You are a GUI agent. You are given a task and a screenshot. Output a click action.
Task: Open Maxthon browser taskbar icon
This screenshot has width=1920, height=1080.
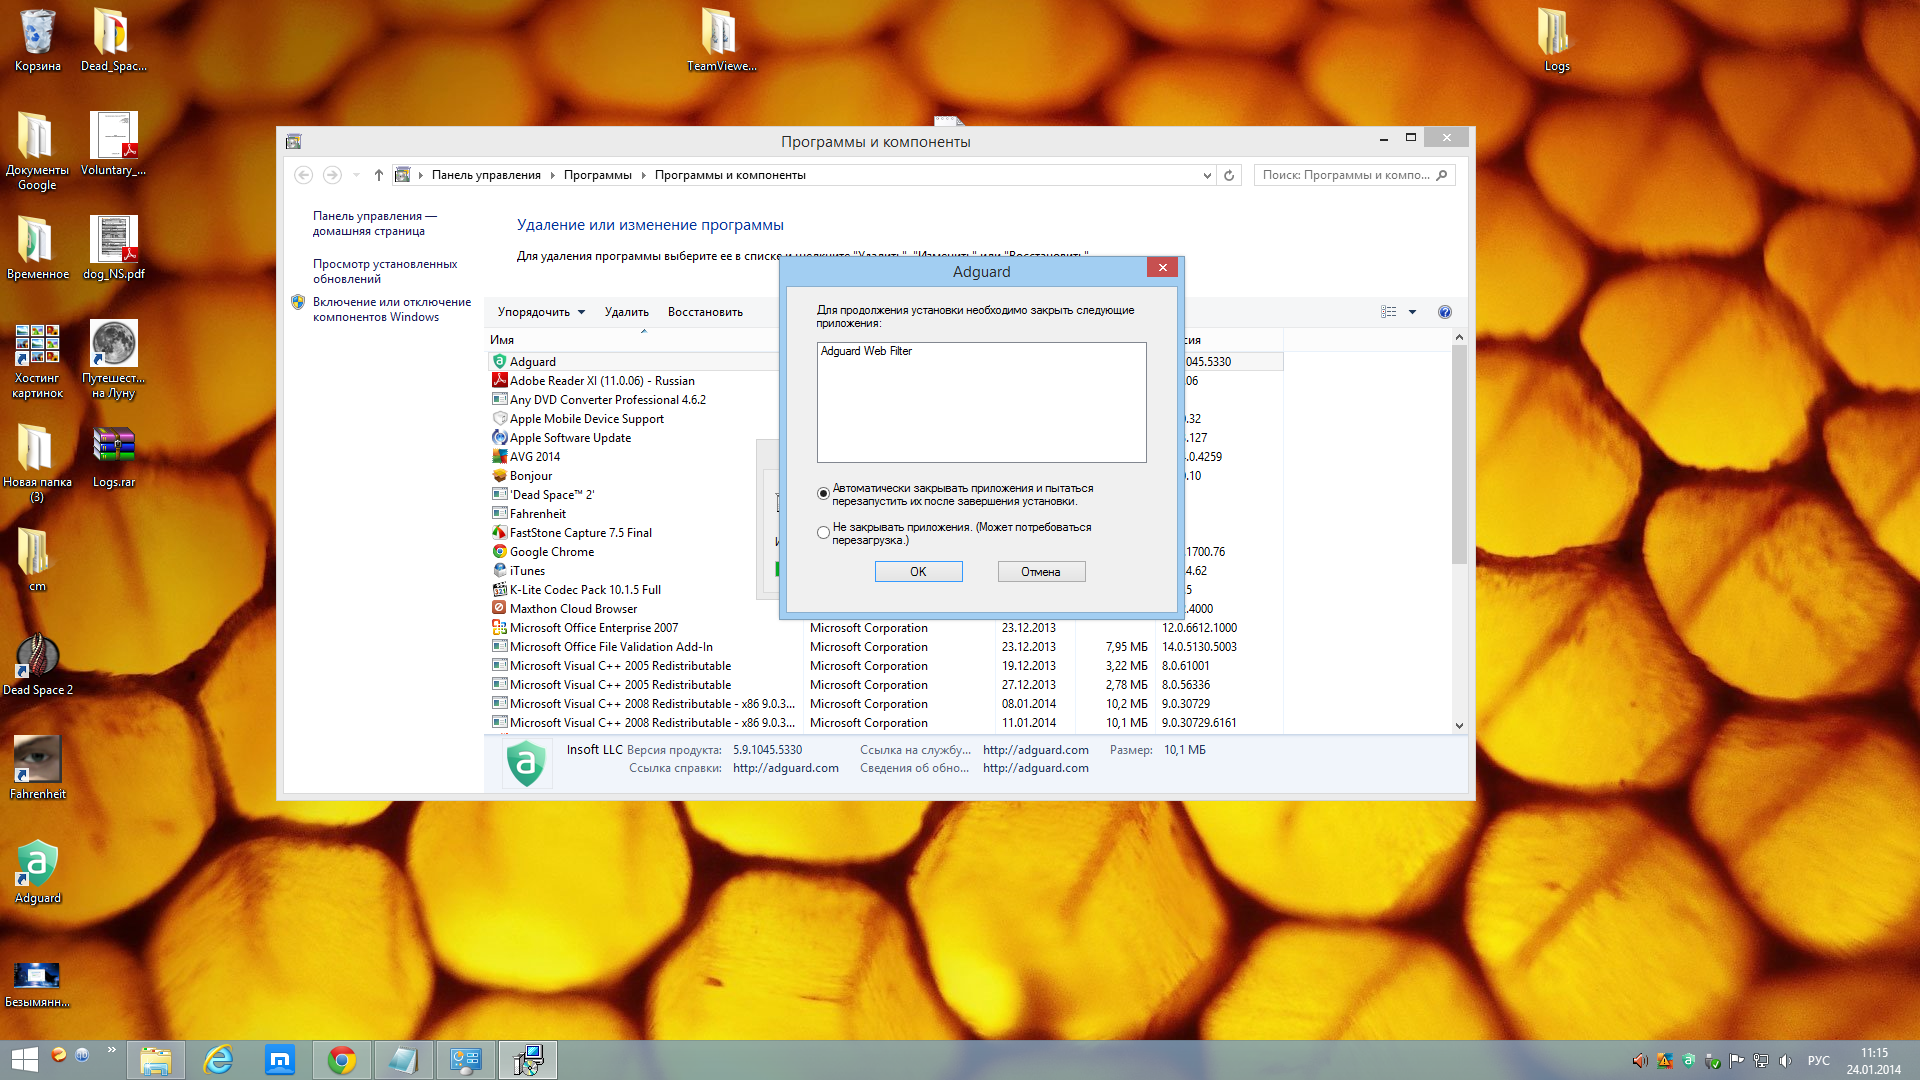tap(280, 1060)
